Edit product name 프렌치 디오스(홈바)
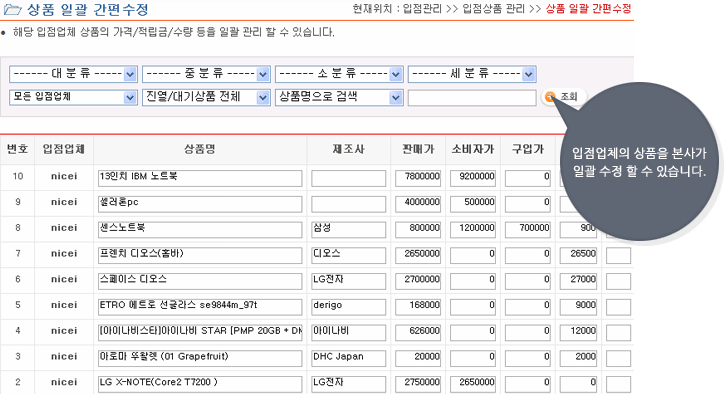This screenshot has width=725, height=394. [x=200, y=255]
